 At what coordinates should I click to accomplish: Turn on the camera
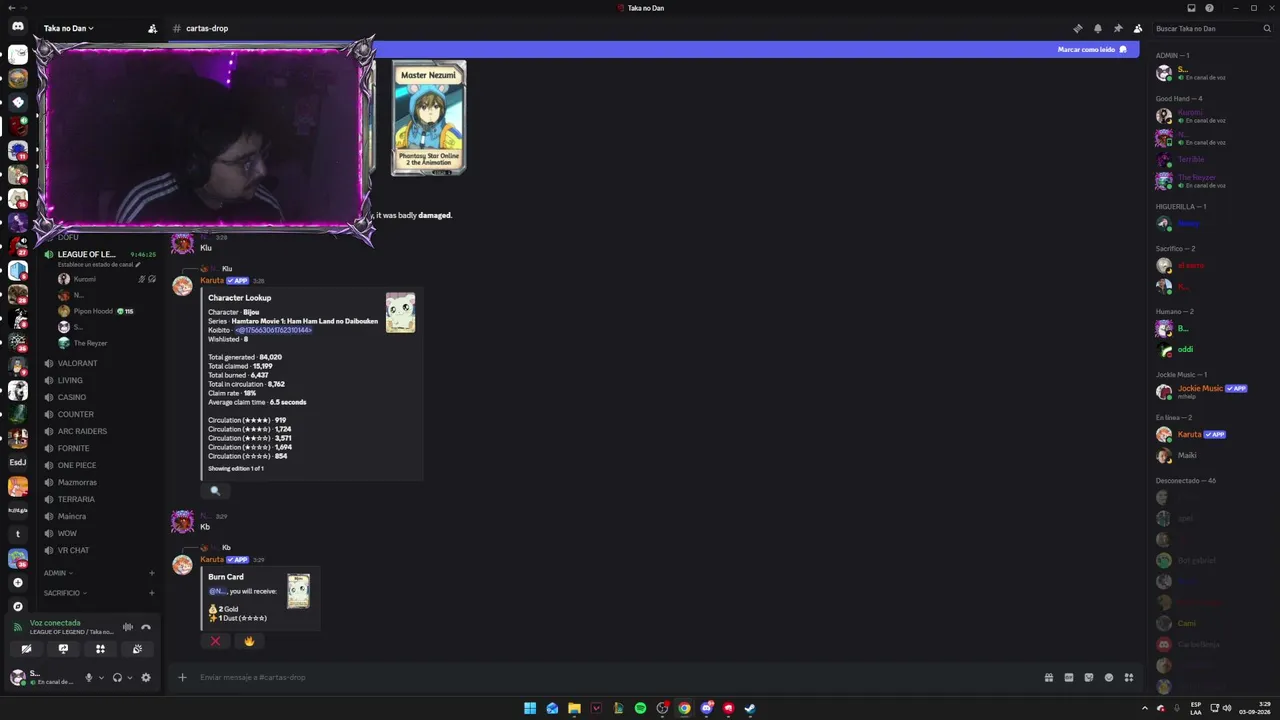pos(26,649)
